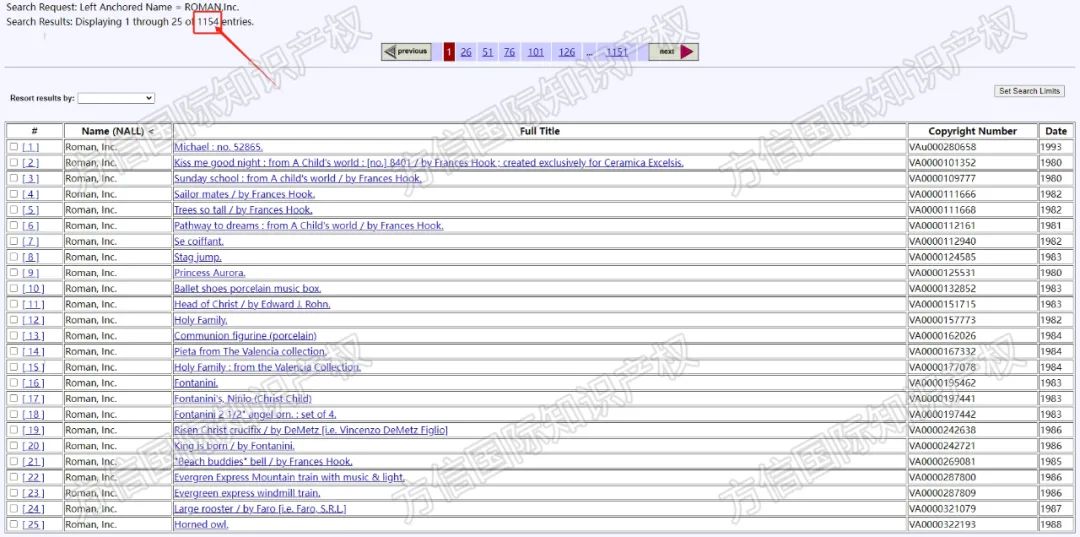Click the Set Search Limits button
Image resolution: width=1080 pixels, height=537 pixels.
click(x=1030, y=91)
